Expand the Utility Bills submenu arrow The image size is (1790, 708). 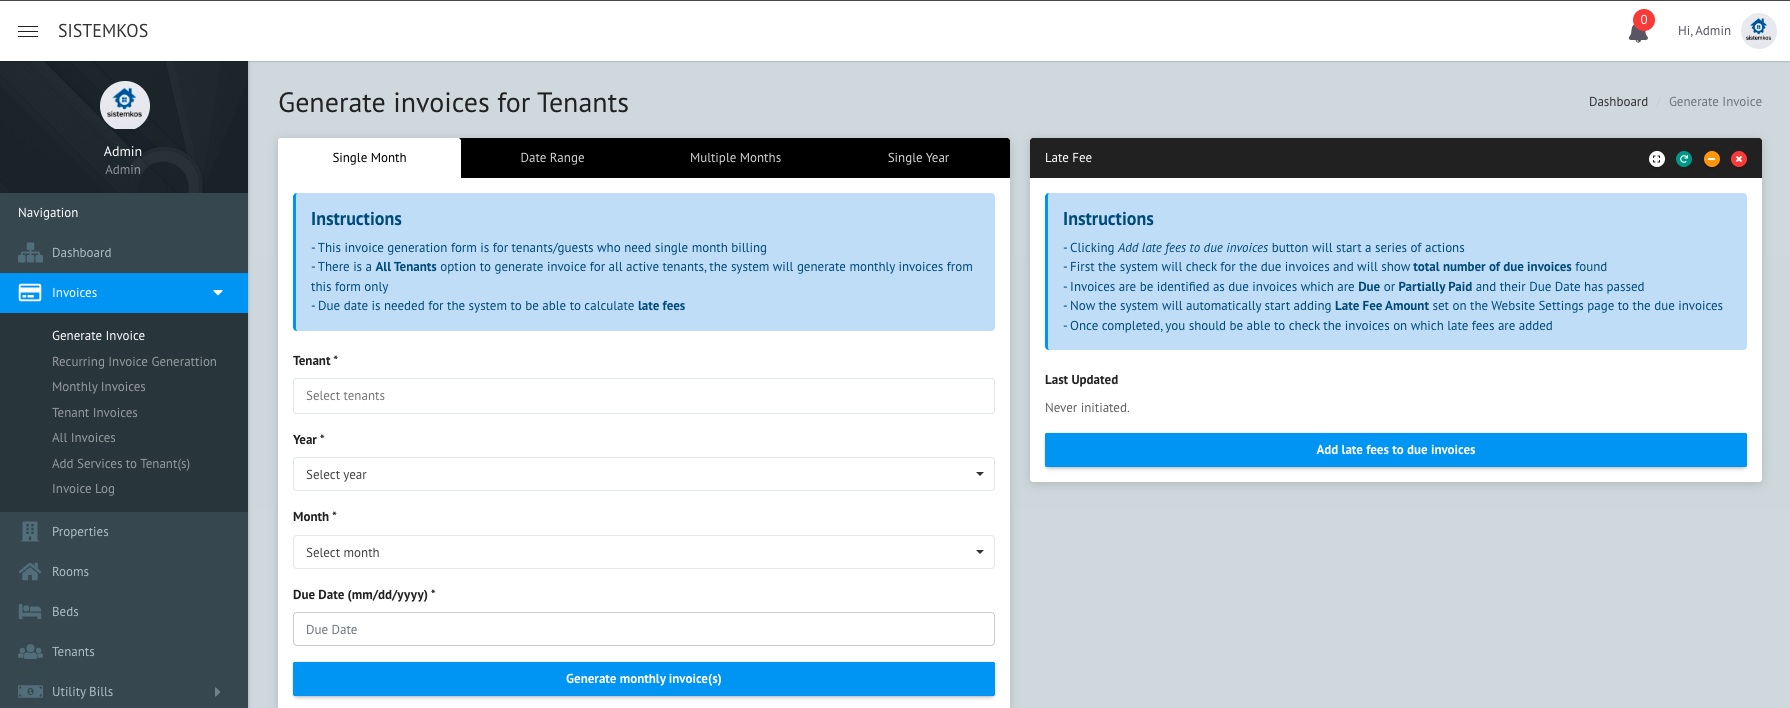217,692
